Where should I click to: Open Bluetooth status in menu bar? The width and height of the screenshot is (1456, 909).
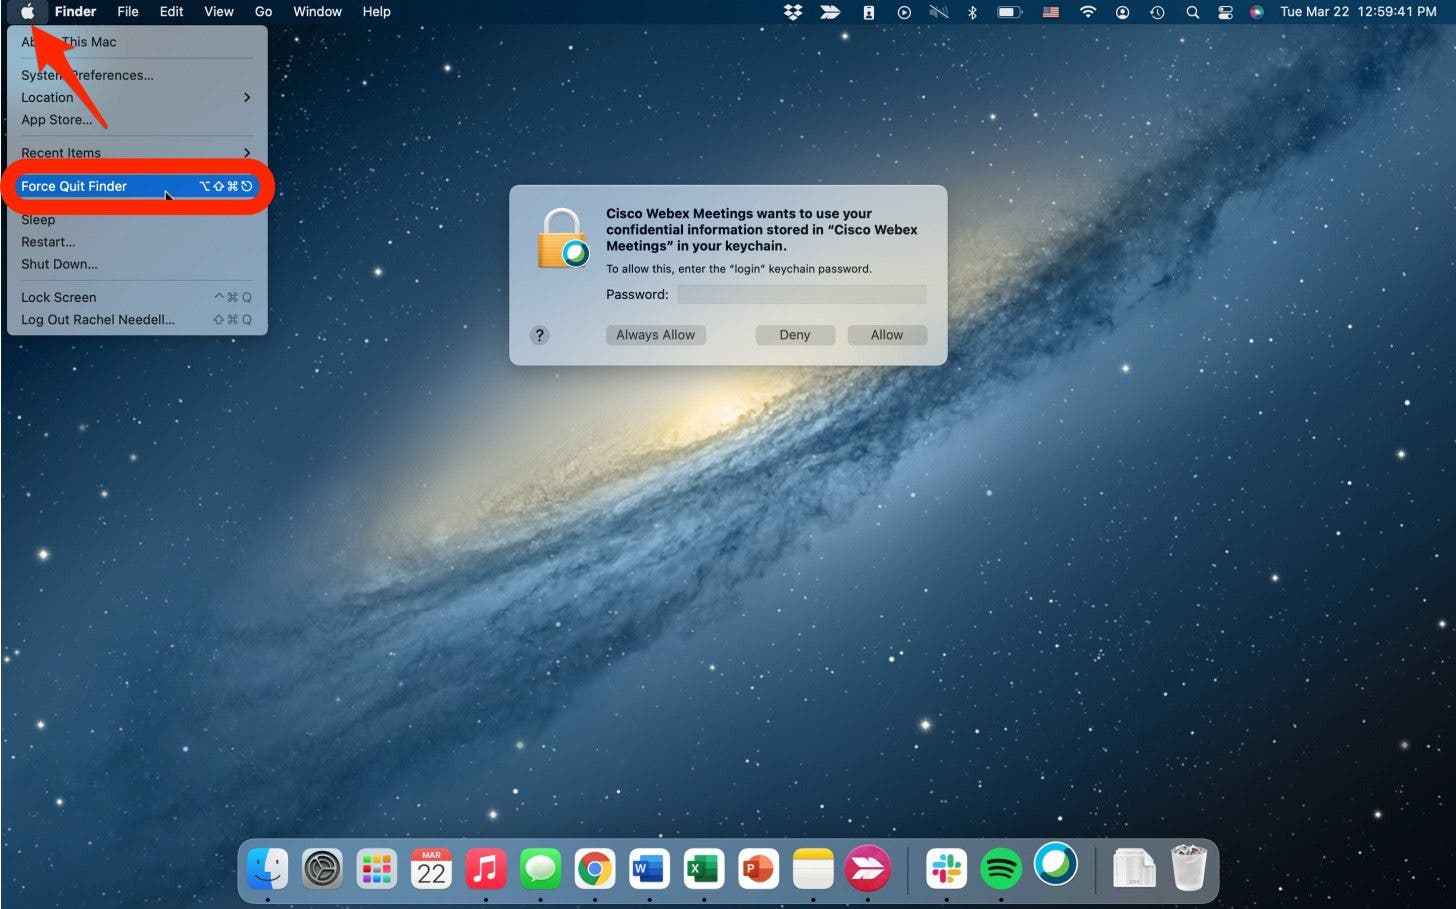(972, 12)
